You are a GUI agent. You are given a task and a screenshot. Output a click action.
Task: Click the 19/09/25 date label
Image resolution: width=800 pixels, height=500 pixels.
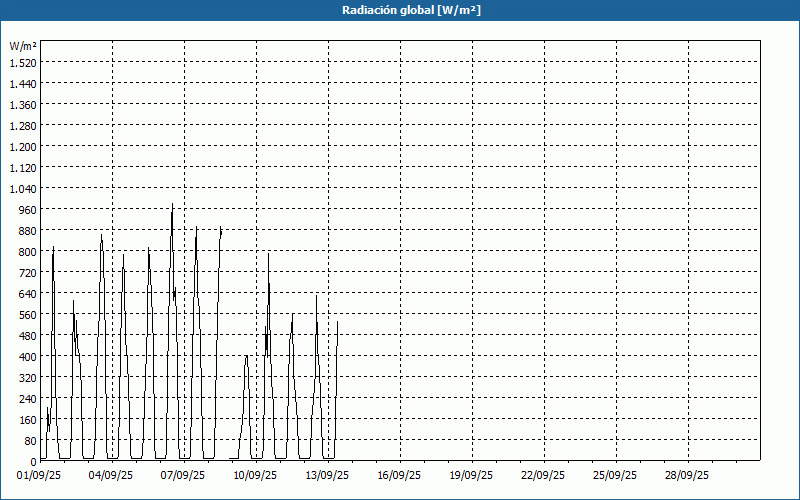pyautogui.click(x=471, y=475)
